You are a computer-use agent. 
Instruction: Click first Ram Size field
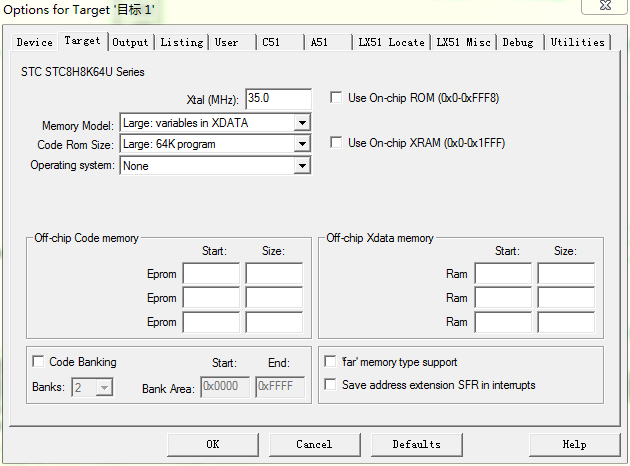[x=566, y=274]
